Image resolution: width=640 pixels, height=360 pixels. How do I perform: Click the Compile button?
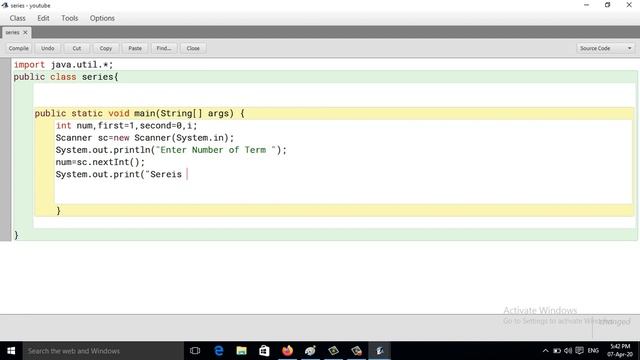[x=19, y=48]
